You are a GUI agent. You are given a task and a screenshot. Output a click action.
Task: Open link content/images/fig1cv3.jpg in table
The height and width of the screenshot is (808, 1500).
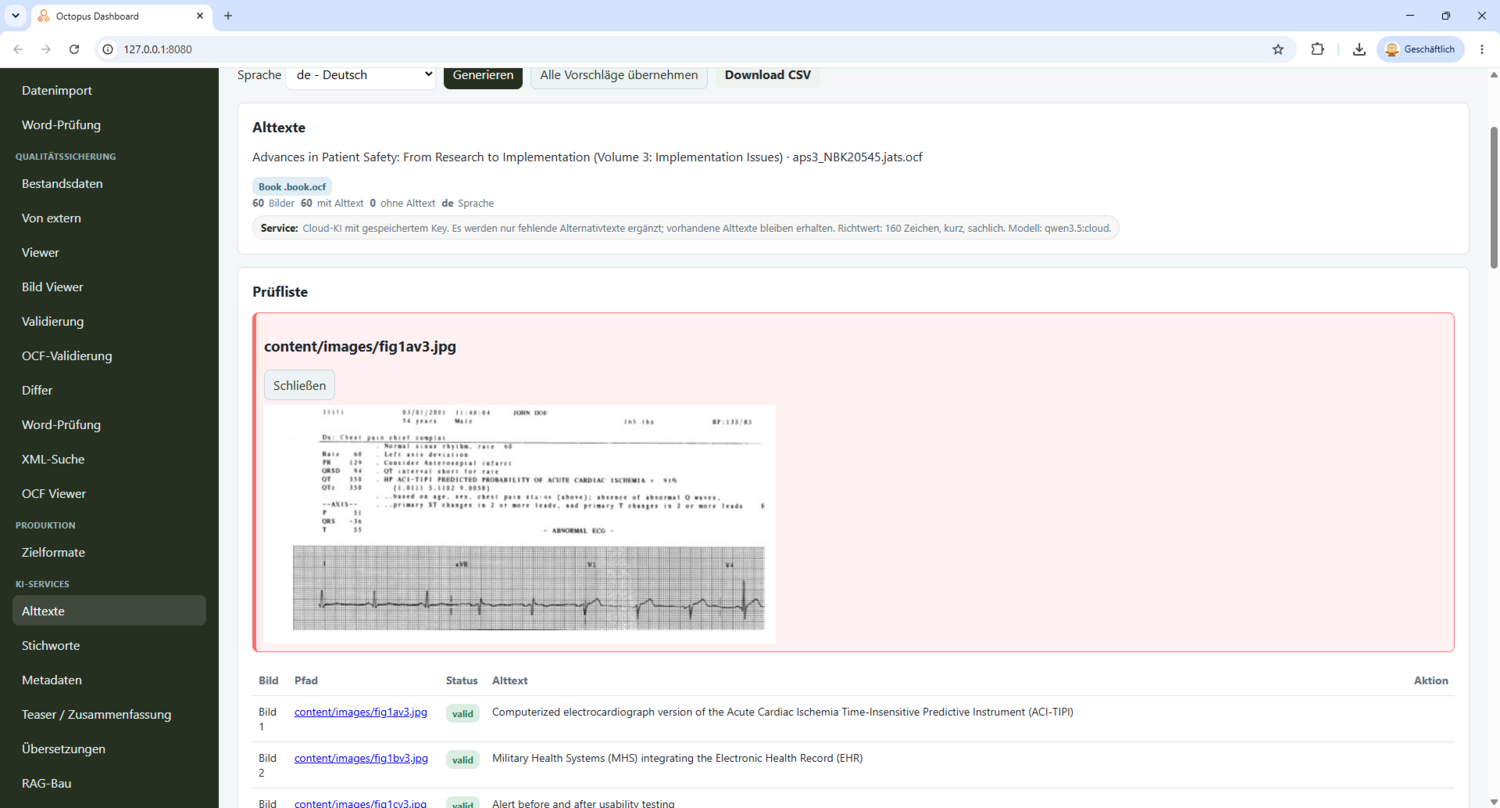click(361, 803)
